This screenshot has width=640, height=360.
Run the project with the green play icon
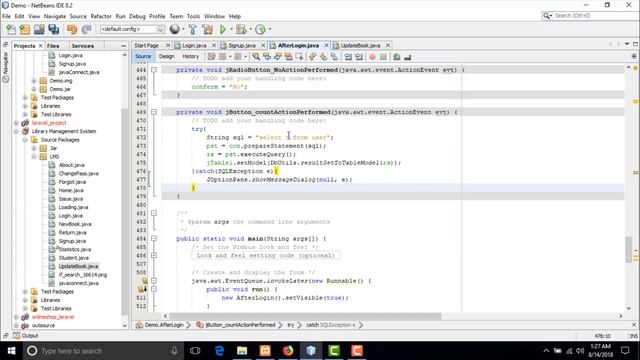[x=223, y=29]
